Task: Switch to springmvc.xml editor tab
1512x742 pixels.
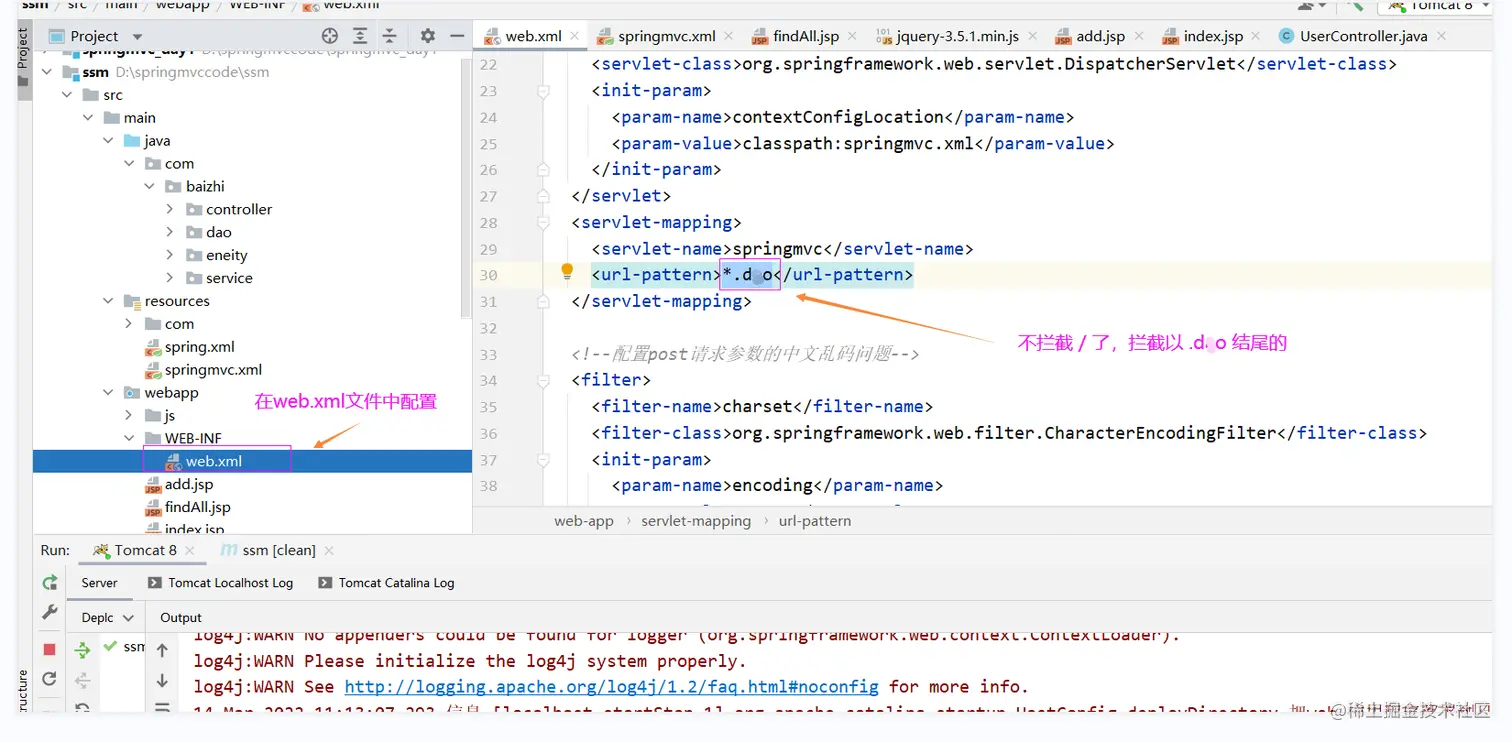Action: point(666,36)
